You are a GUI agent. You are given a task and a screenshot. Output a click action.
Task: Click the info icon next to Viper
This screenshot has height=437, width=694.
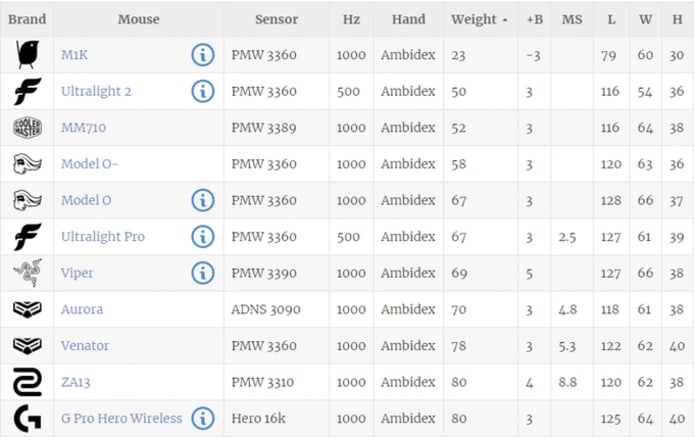203,273
